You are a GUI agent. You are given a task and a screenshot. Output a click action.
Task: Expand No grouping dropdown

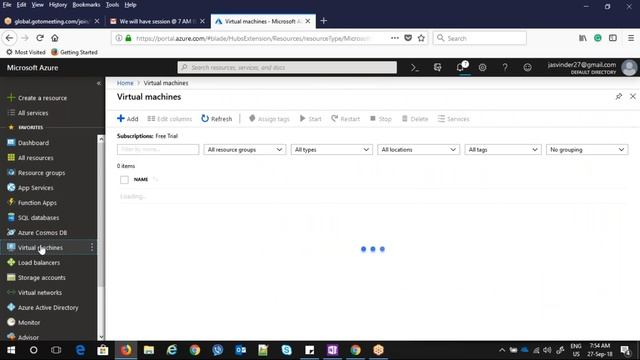tap(587, 150)
